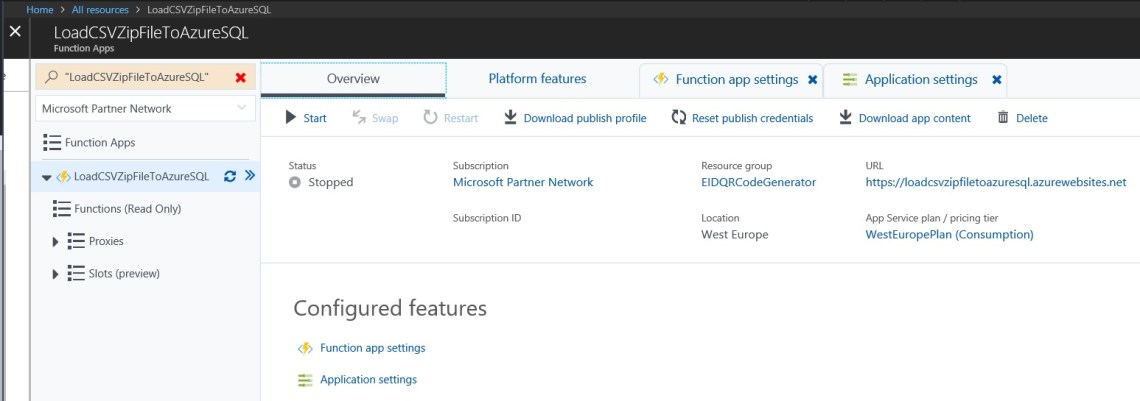This screenshot has height=401, width=1140.
Task: Click the Configured features Application settings icon
Action: pos(305,380)
